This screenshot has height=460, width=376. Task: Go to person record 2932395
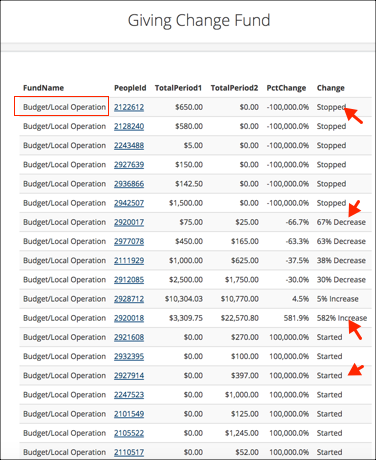(129, 356)
